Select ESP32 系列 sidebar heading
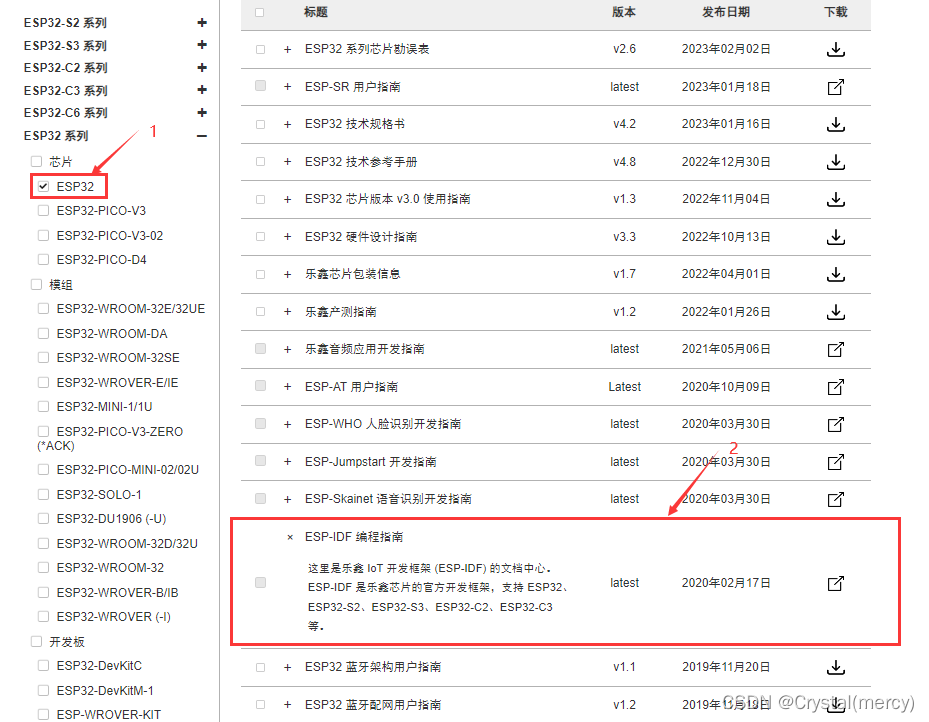Image resolution: width=929 pixels, height=722 pixels. click(56, 136)
